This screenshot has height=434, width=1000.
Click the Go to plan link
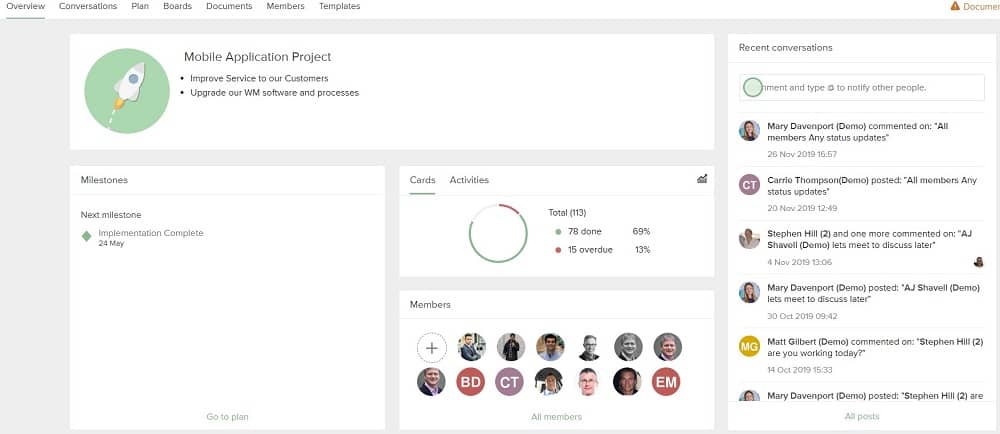coord(227,417)
